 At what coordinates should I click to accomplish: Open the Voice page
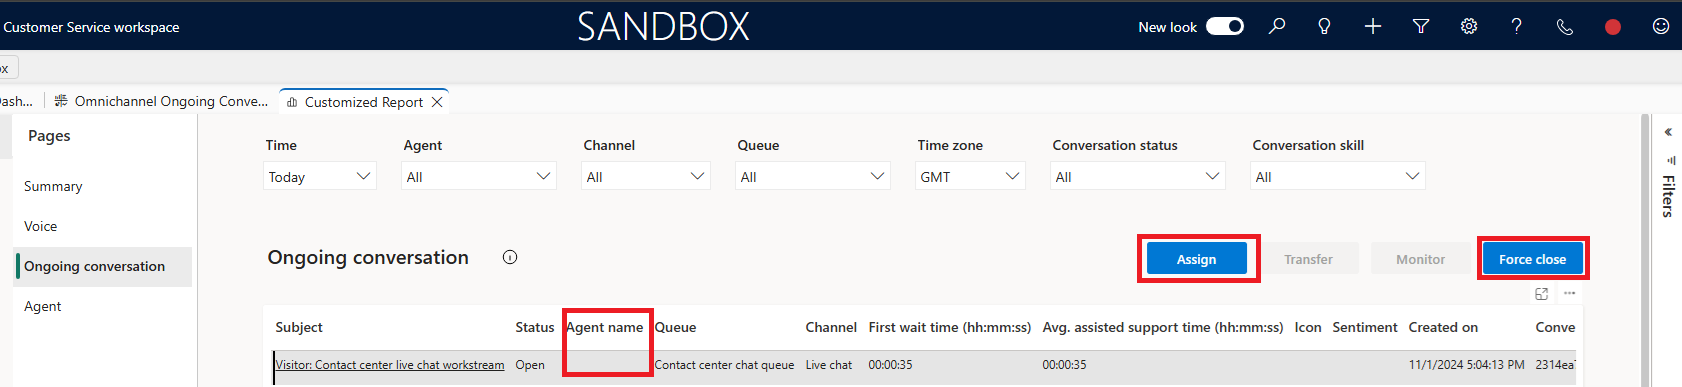[40, 226]
